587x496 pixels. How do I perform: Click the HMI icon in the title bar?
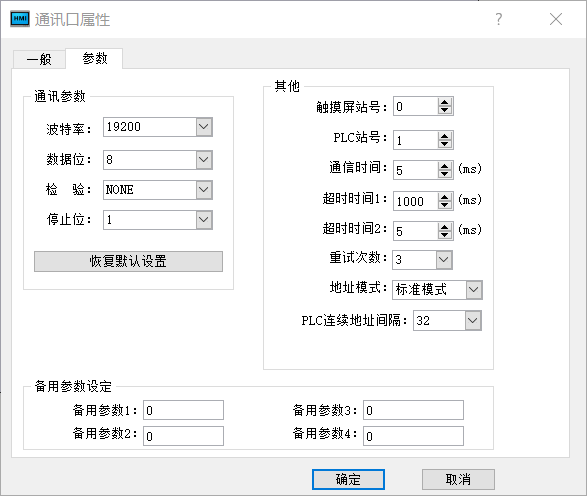pyautogui.click(x=20, y=19)
